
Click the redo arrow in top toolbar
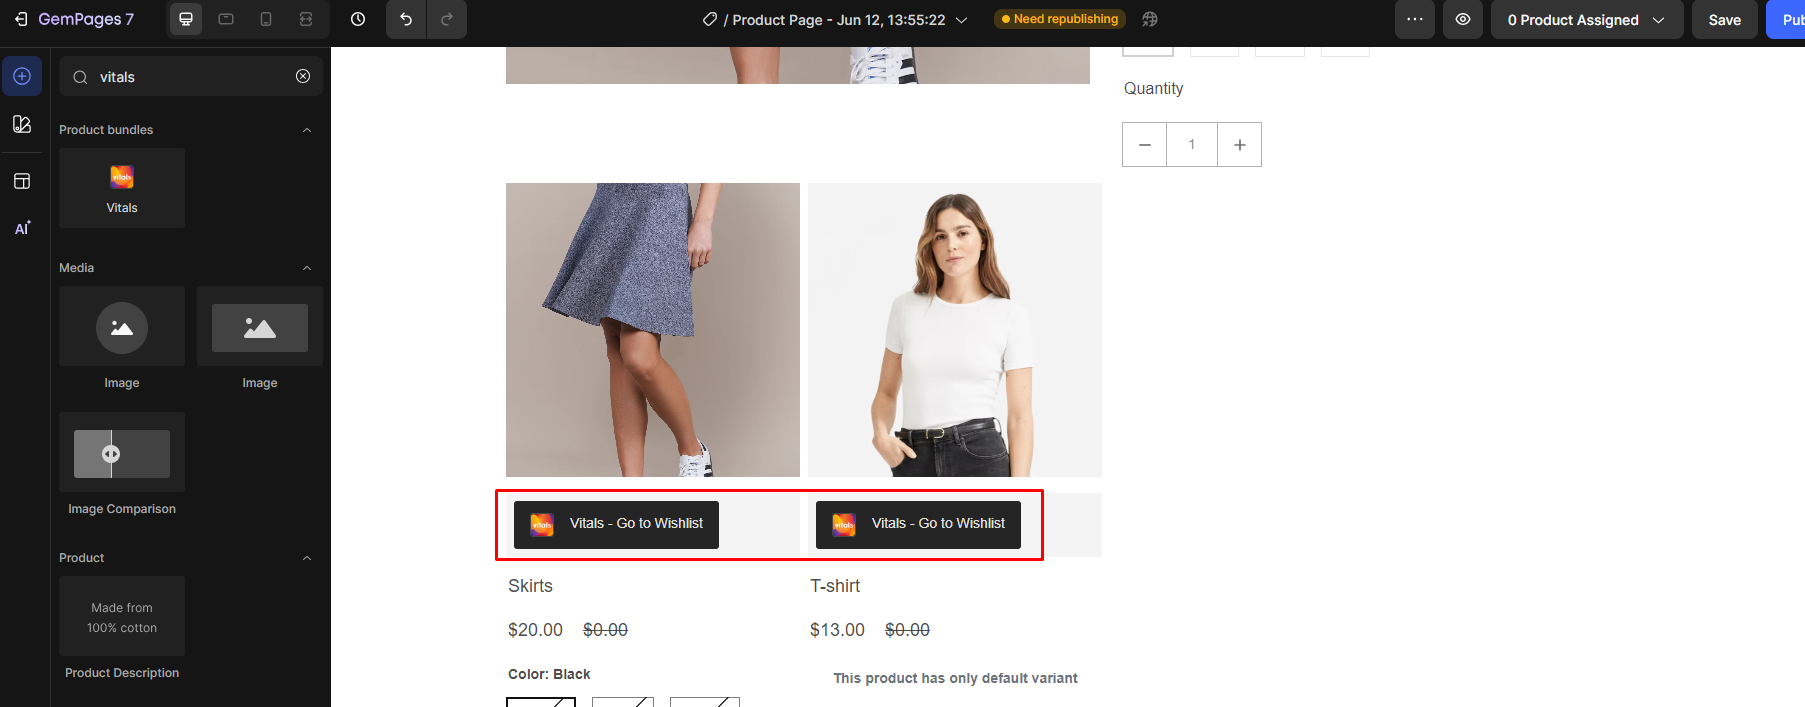[x=447, y=20]
